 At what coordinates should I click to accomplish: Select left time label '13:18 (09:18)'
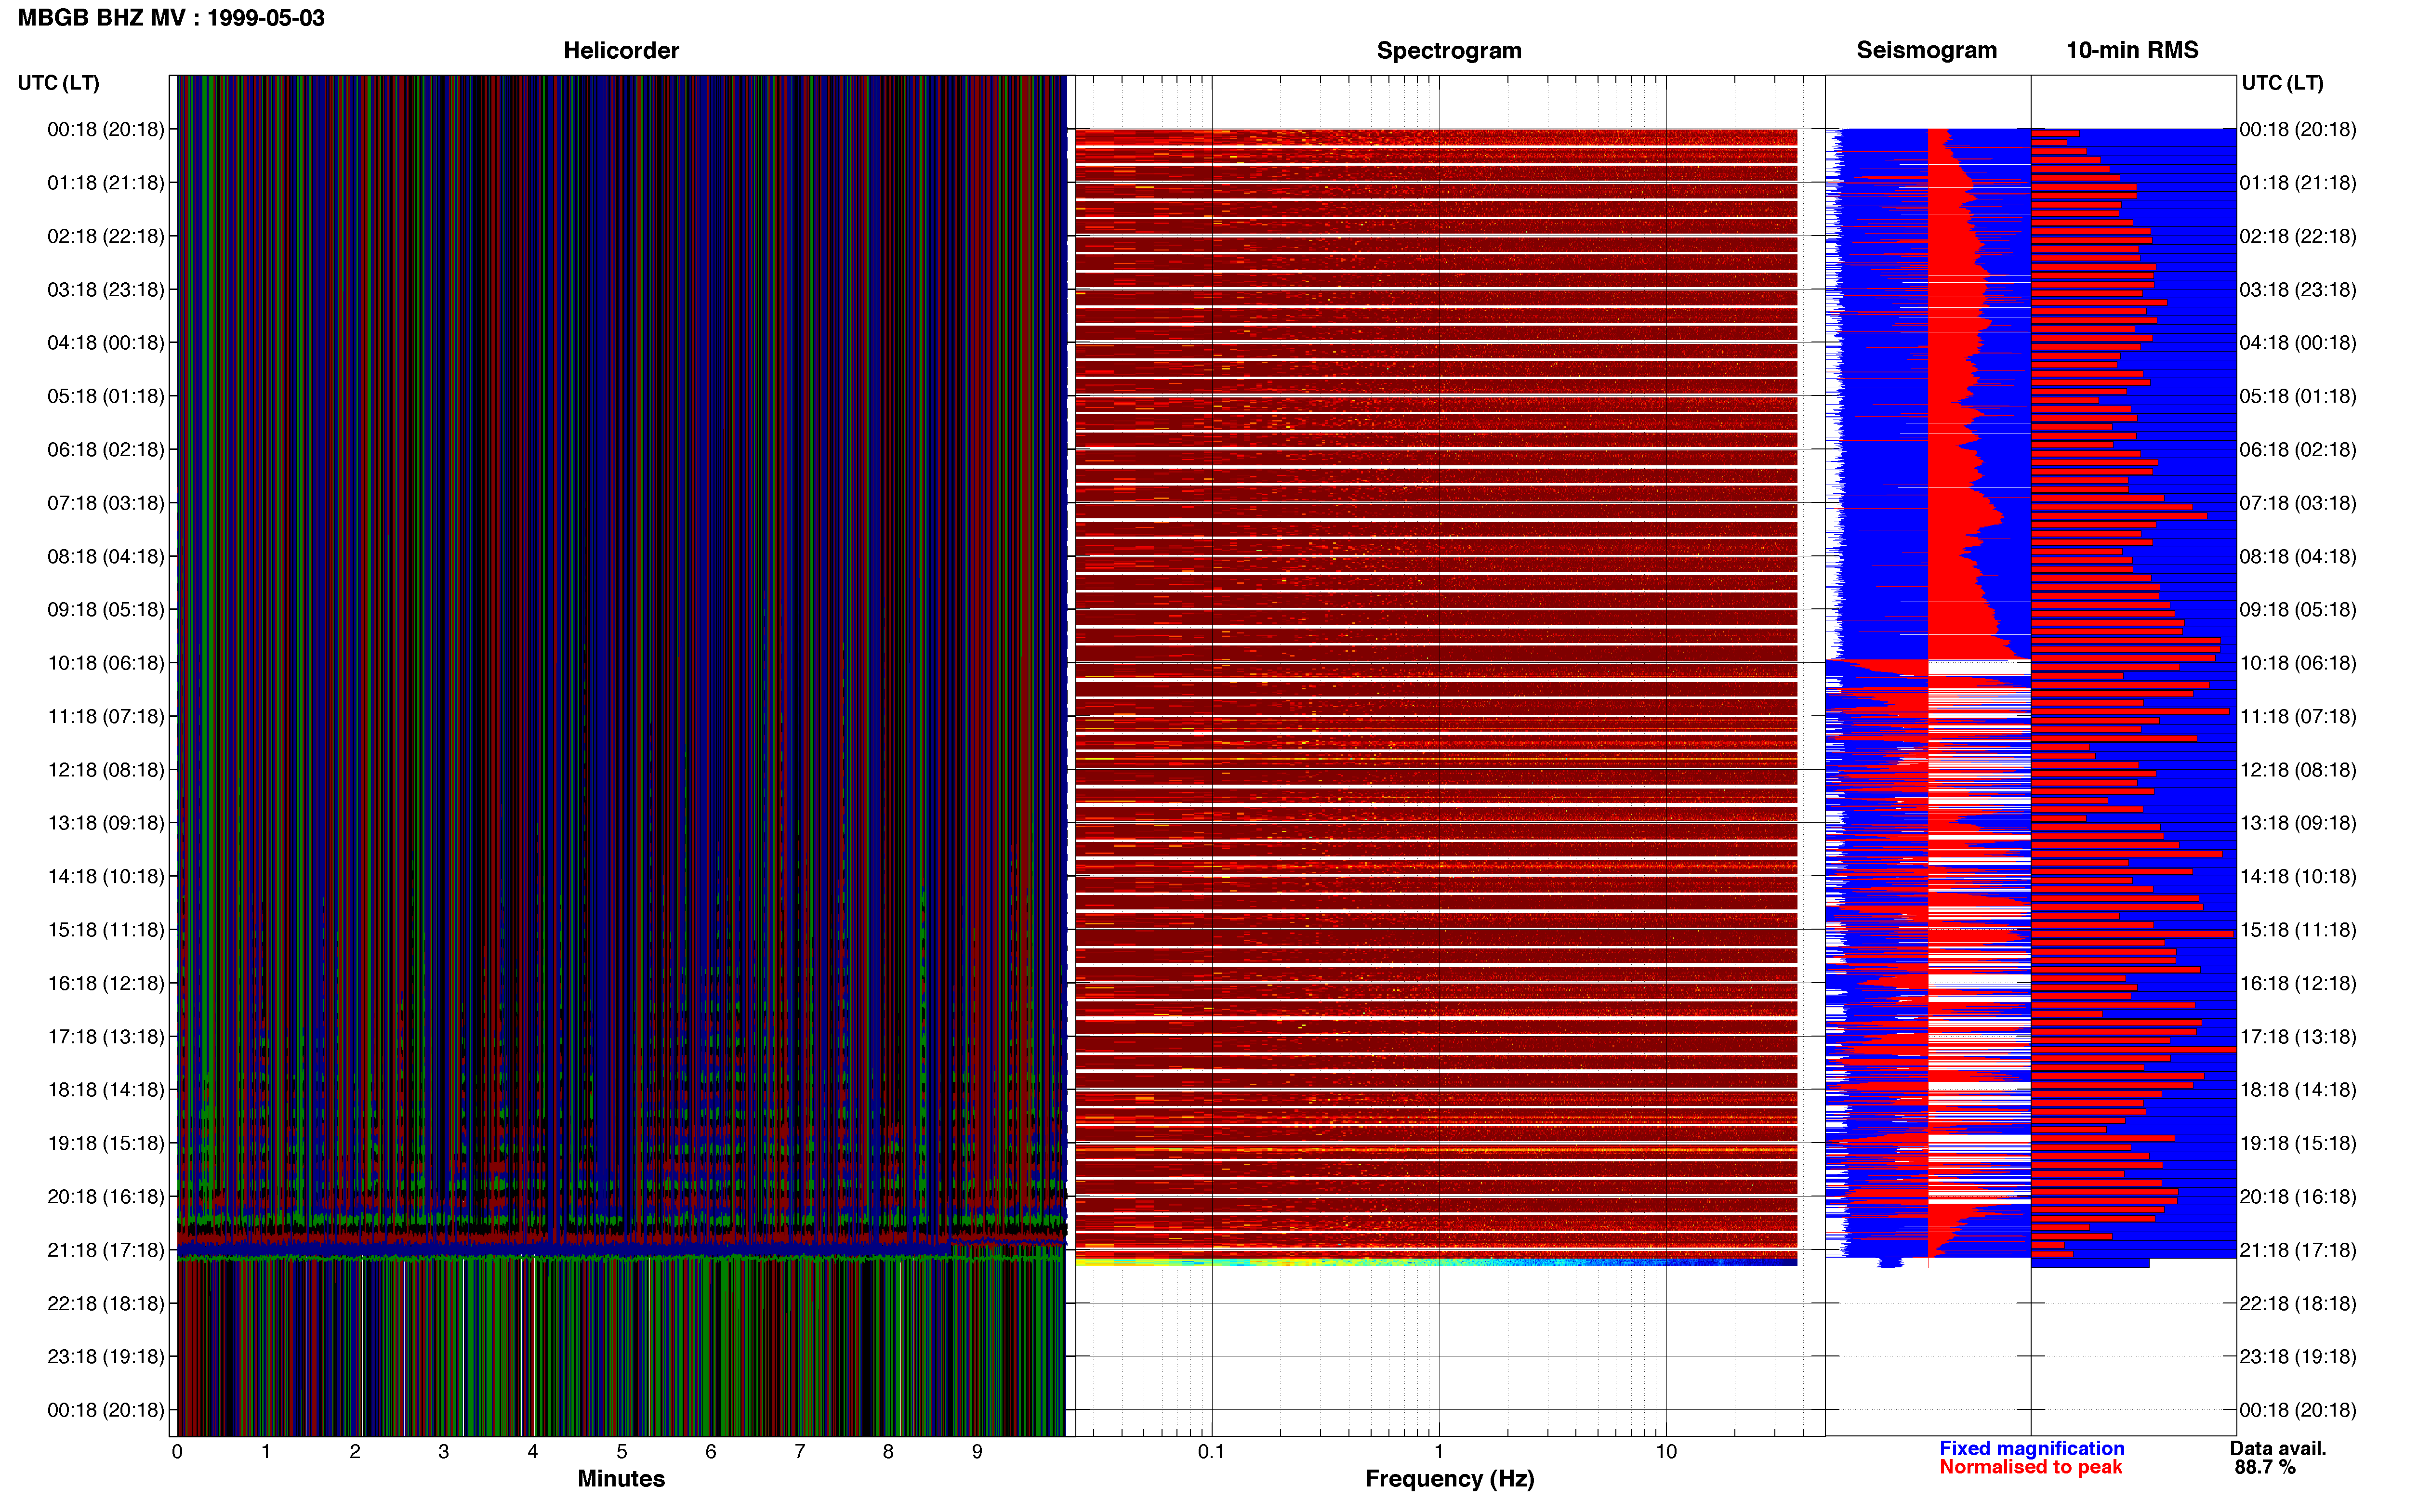(106, 823)
